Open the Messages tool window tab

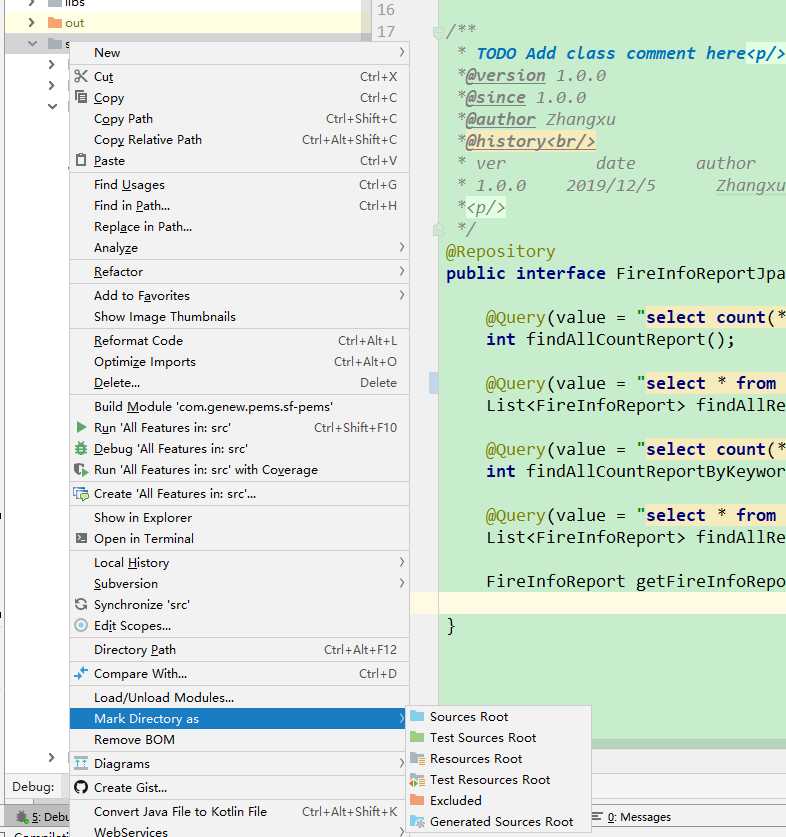point(631,816)
